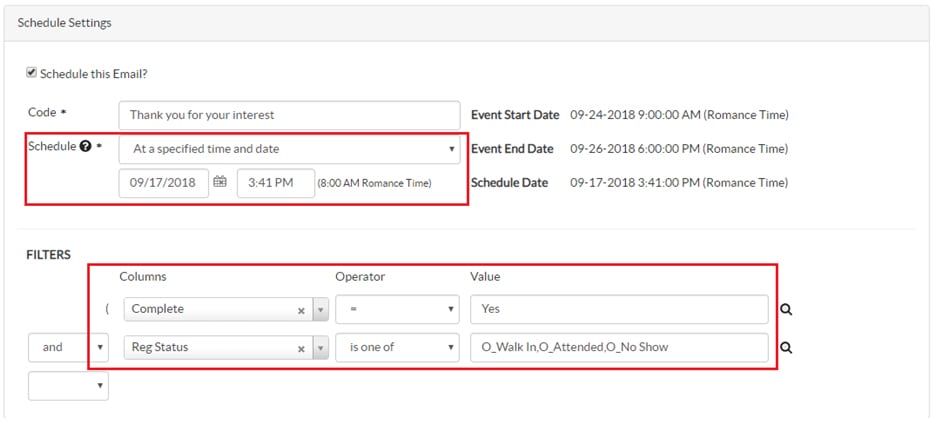Click the Value field with O_Walk In statuses
Image resolution: width=933 pixels, height=423 pixels.
point(619,348)
